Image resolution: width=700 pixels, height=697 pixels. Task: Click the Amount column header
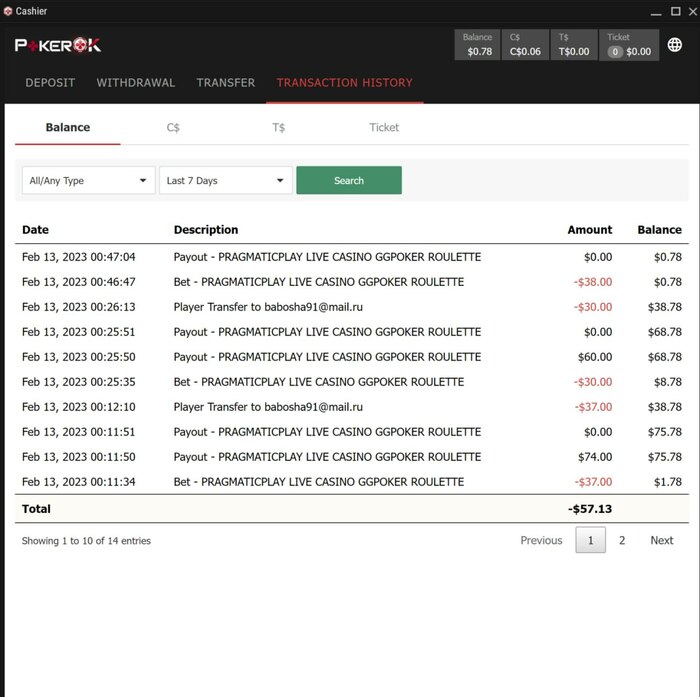[590, 230]
